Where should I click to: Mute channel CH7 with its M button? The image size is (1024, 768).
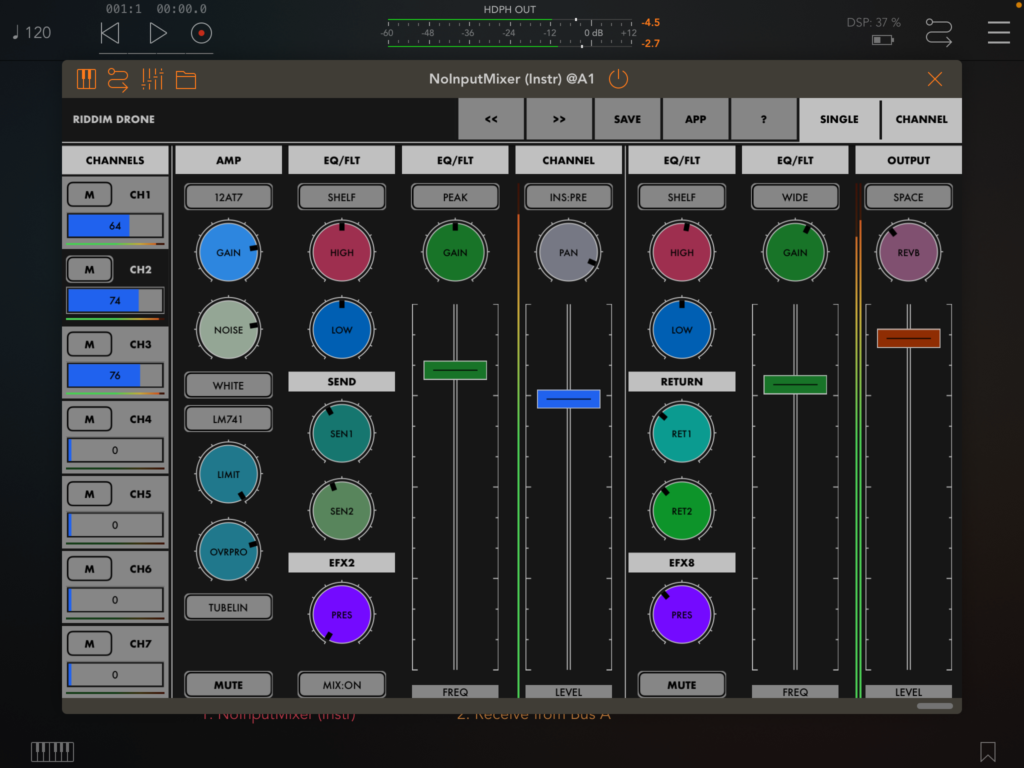pyautogui.click(x=89, y=644)
